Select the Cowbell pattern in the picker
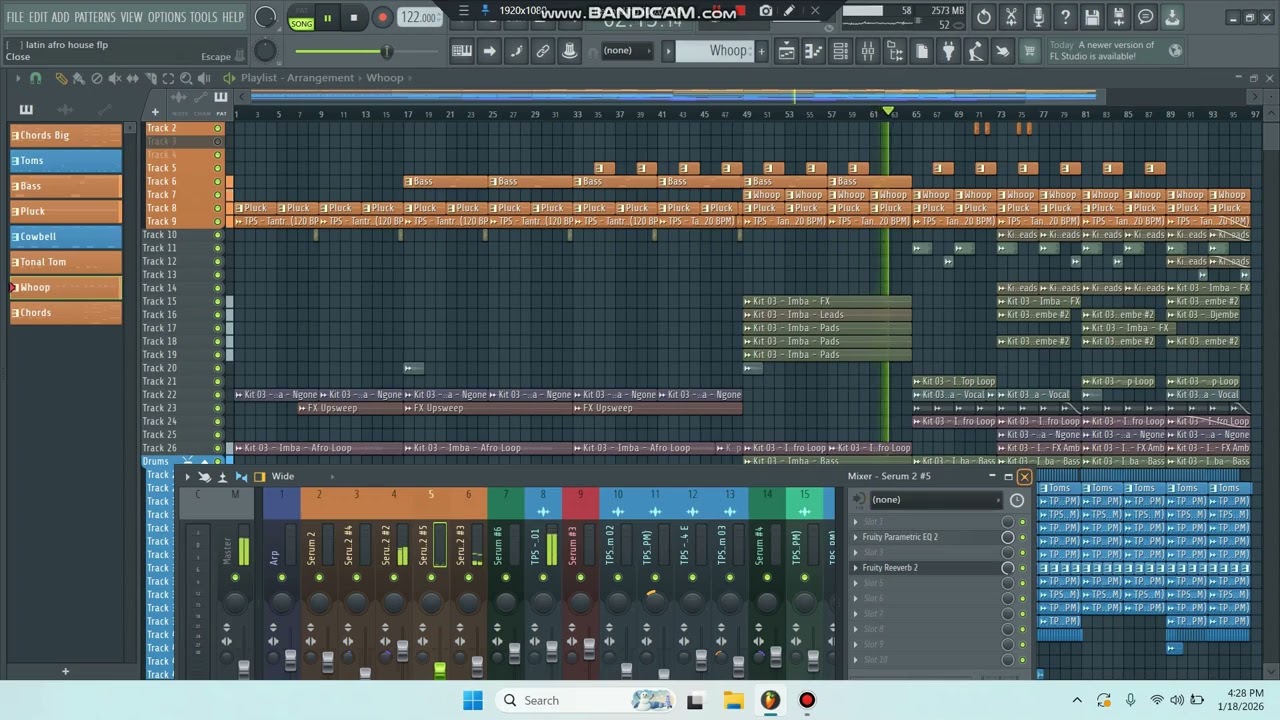This screenshot has width=1280, height=720. (x=65, y=237)
